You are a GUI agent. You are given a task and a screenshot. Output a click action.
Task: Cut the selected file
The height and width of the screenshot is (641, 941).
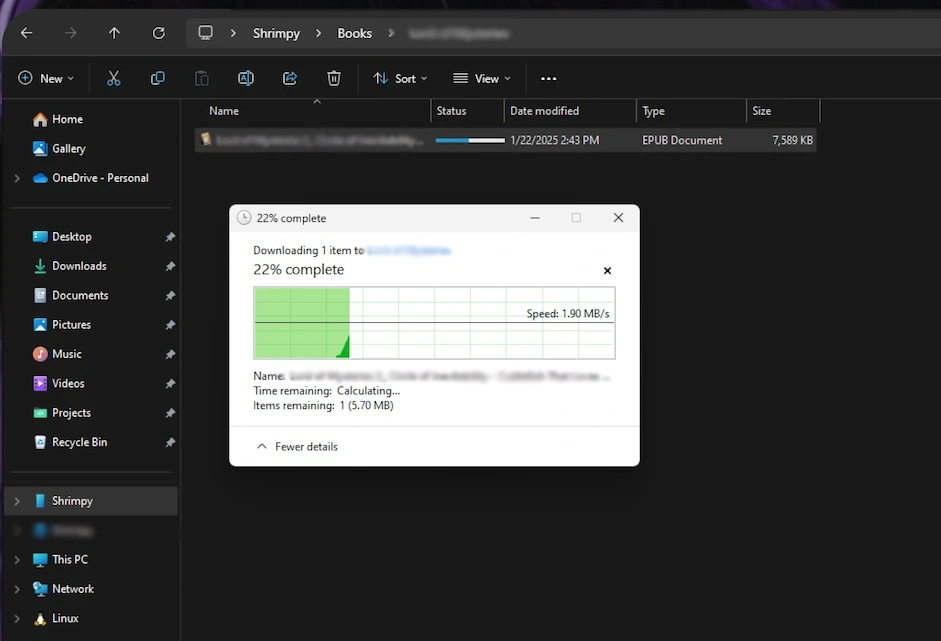tap(113, 78)
